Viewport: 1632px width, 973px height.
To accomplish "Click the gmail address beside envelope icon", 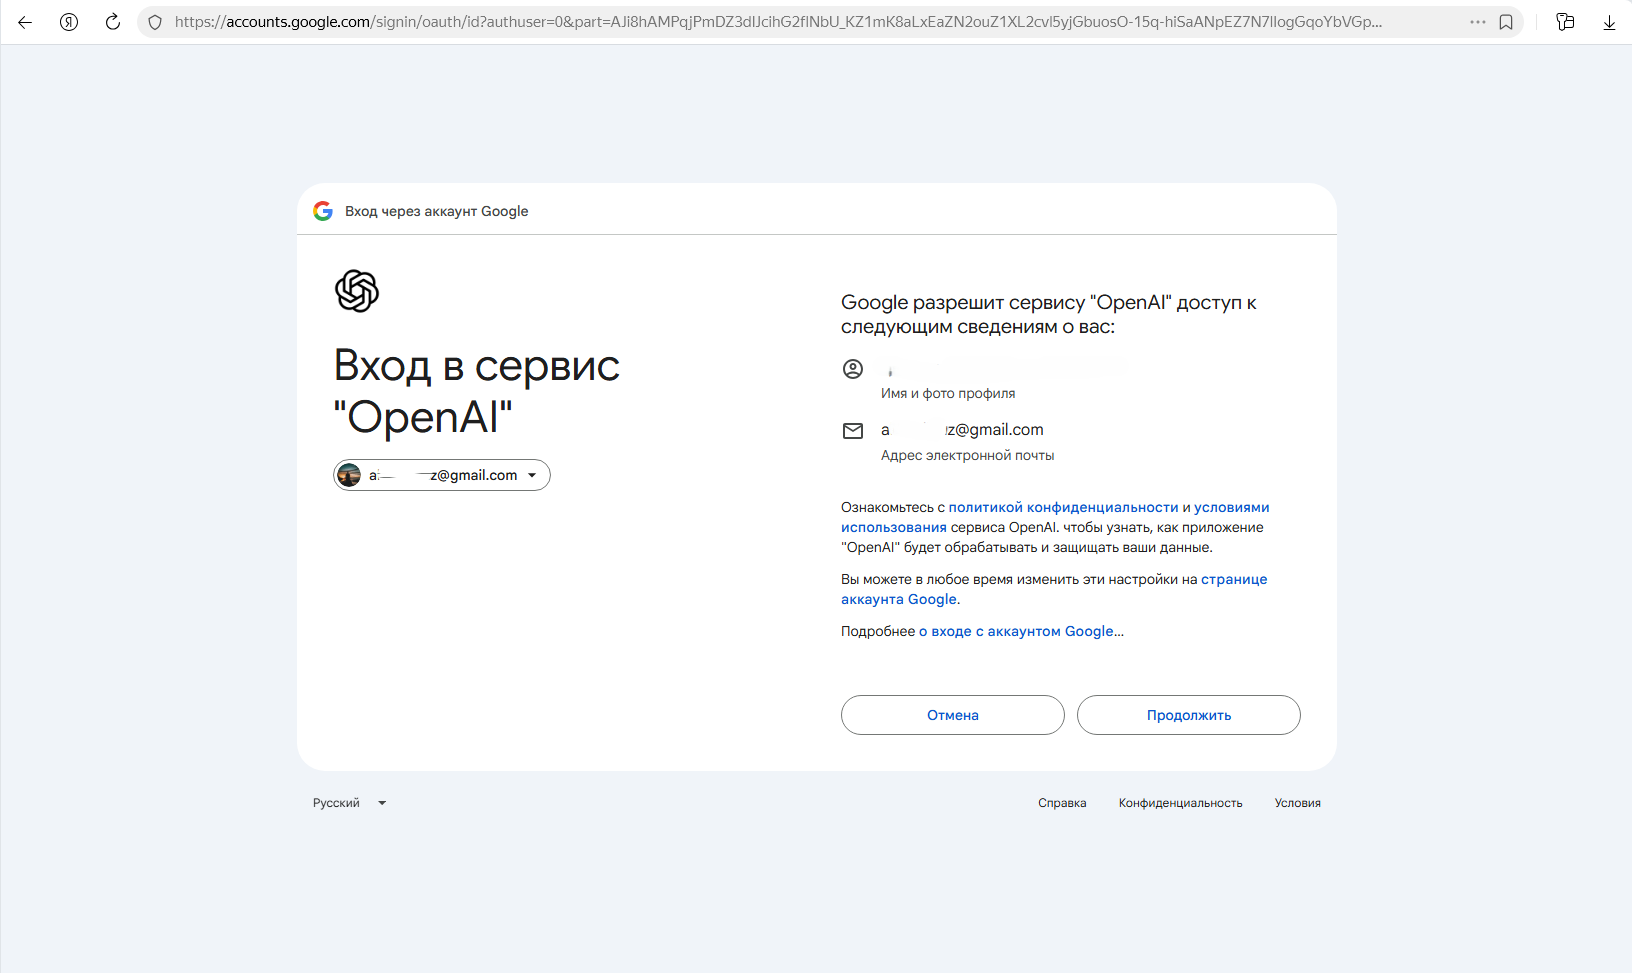I will click(962, 430).
